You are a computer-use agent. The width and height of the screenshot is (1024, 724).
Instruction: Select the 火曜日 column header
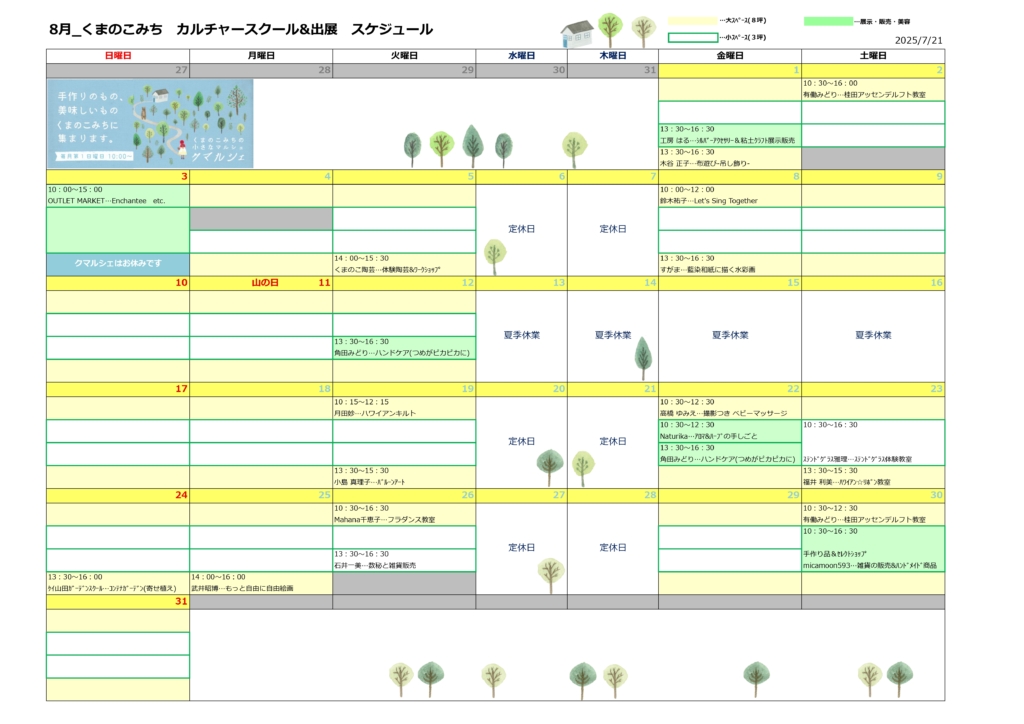[x=404, y=56]
